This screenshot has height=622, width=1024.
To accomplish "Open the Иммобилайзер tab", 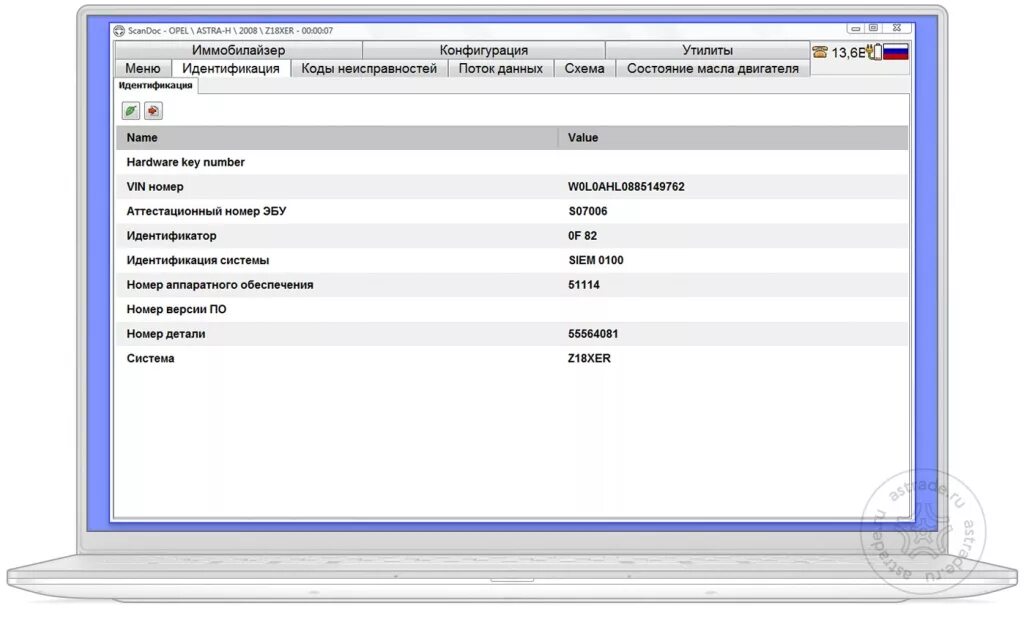I will pos(238,50).
